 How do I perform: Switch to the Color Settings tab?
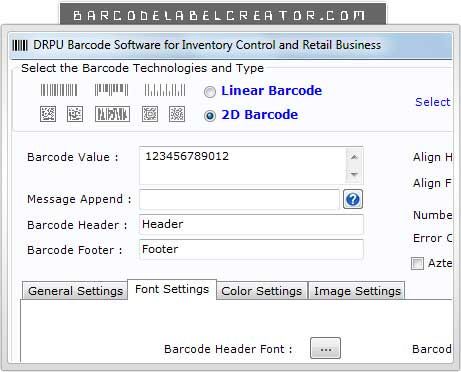tap(262, 291)
